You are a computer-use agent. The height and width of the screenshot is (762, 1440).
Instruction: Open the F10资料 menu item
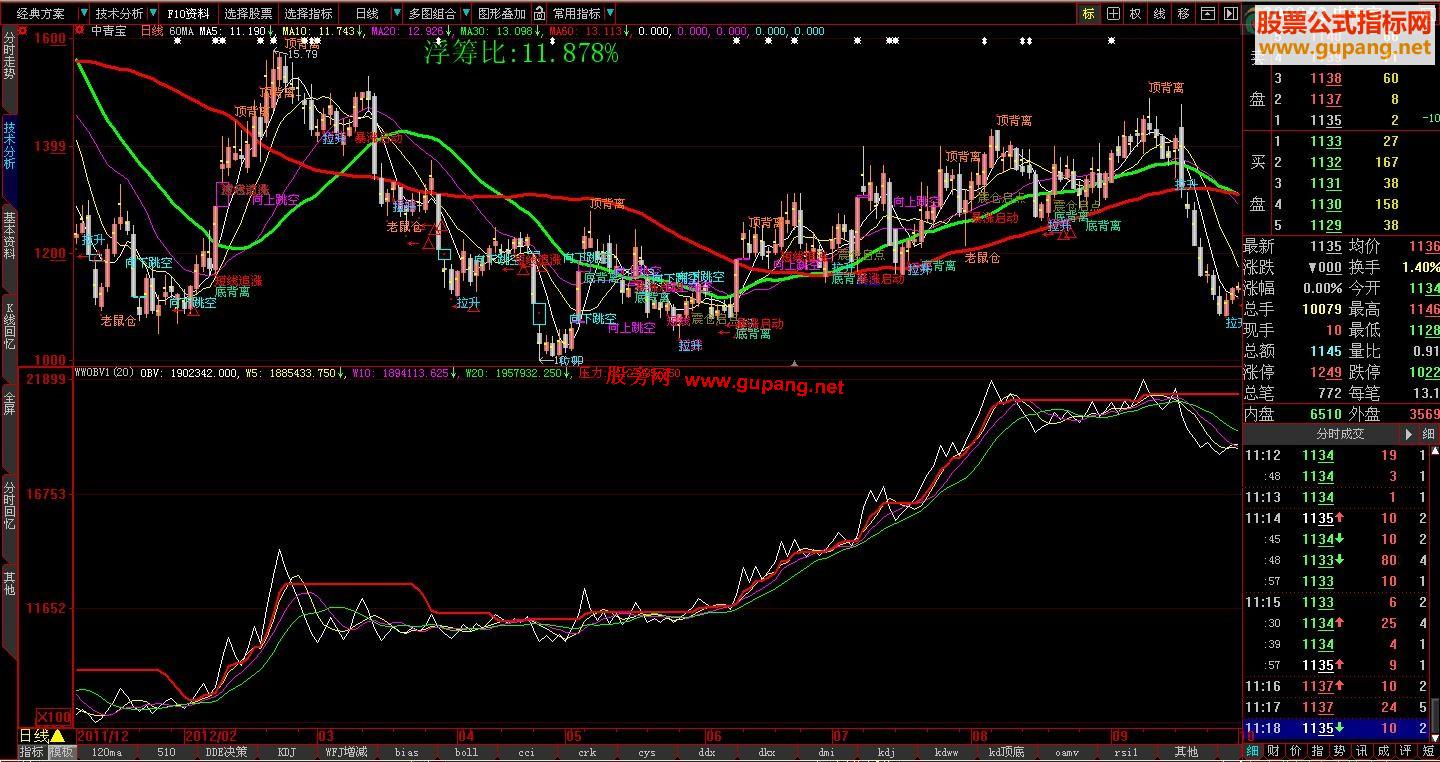coord(188,14)
